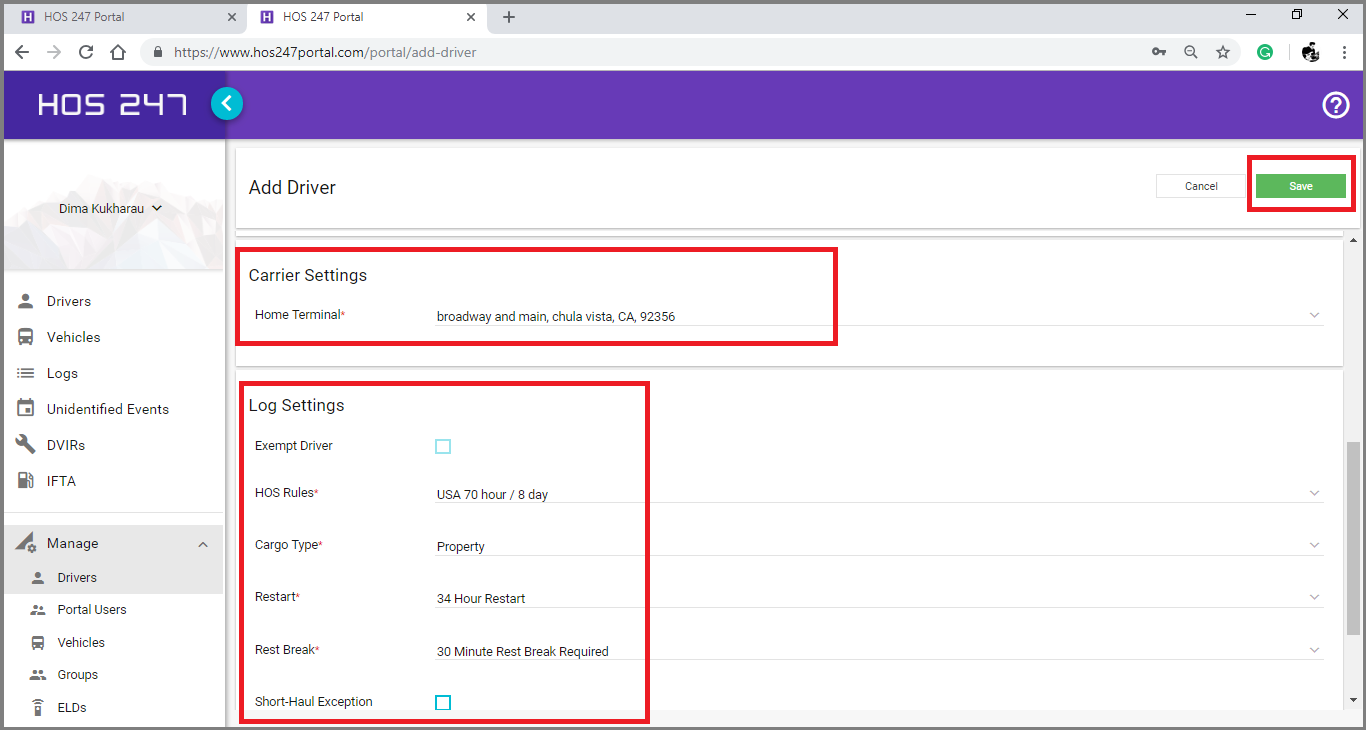The width and height of the screenshot is (1366, 730).
Task: Open Unidentified Events in the sidebar
Action: click(108, 409)
